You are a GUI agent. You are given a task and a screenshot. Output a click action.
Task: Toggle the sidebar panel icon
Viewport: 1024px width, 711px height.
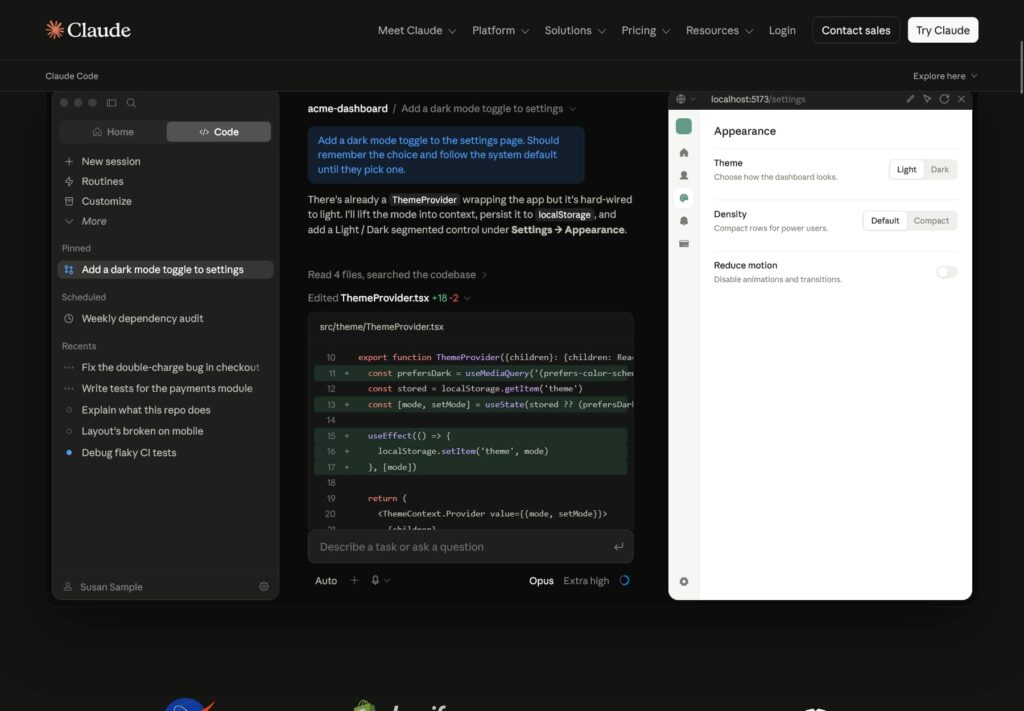click(x=112, y=103)
